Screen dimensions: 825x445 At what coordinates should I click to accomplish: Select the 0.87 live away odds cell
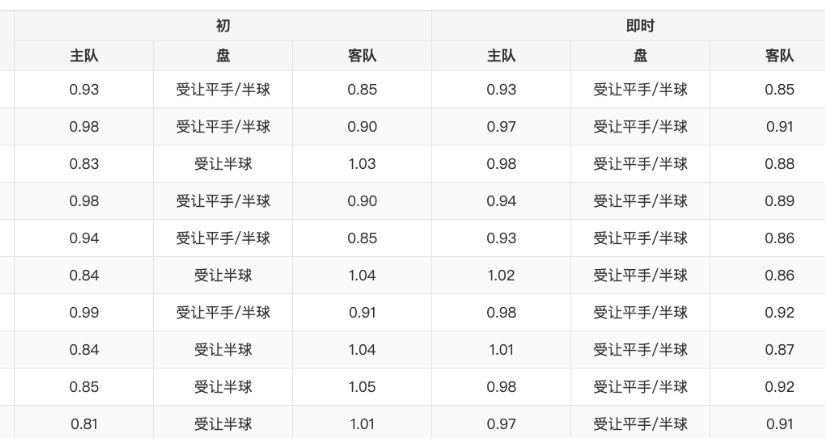(779, 349)
